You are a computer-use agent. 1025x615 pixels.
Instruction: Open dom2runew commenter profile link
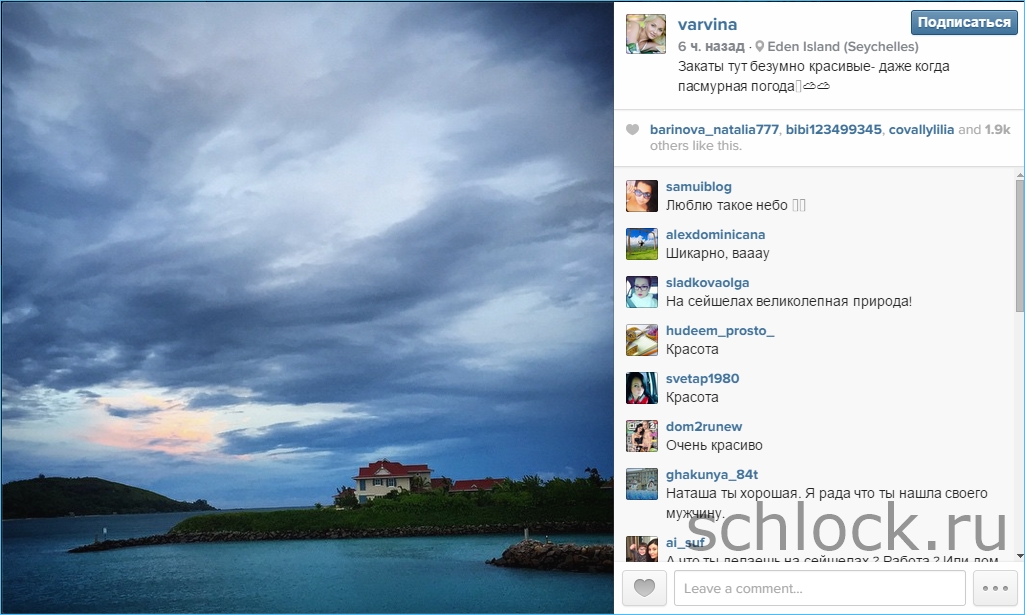pos(704,426)
